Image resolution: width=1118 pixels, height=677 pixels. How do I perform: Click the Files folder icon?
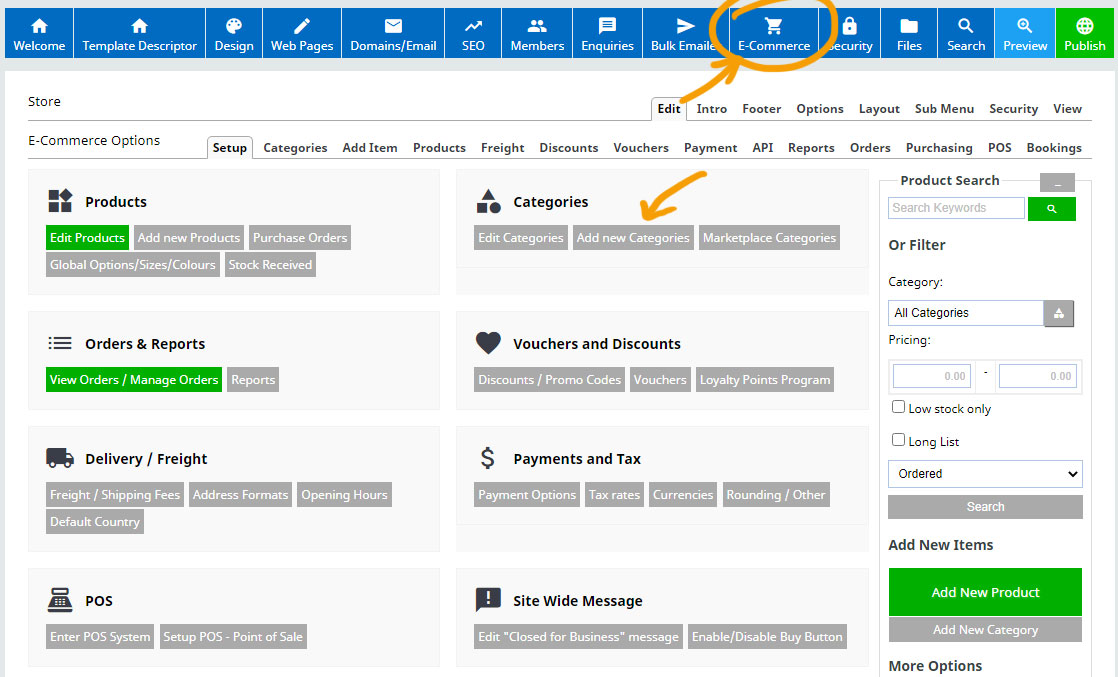909,27
